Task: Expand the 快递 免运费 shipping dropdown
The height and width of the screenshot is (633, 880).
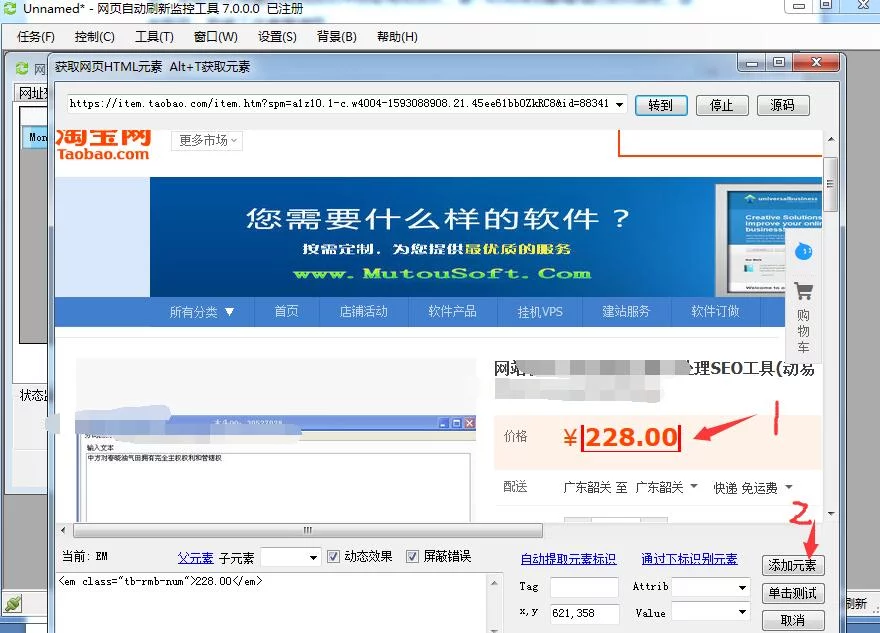Action: coord(753,488)
